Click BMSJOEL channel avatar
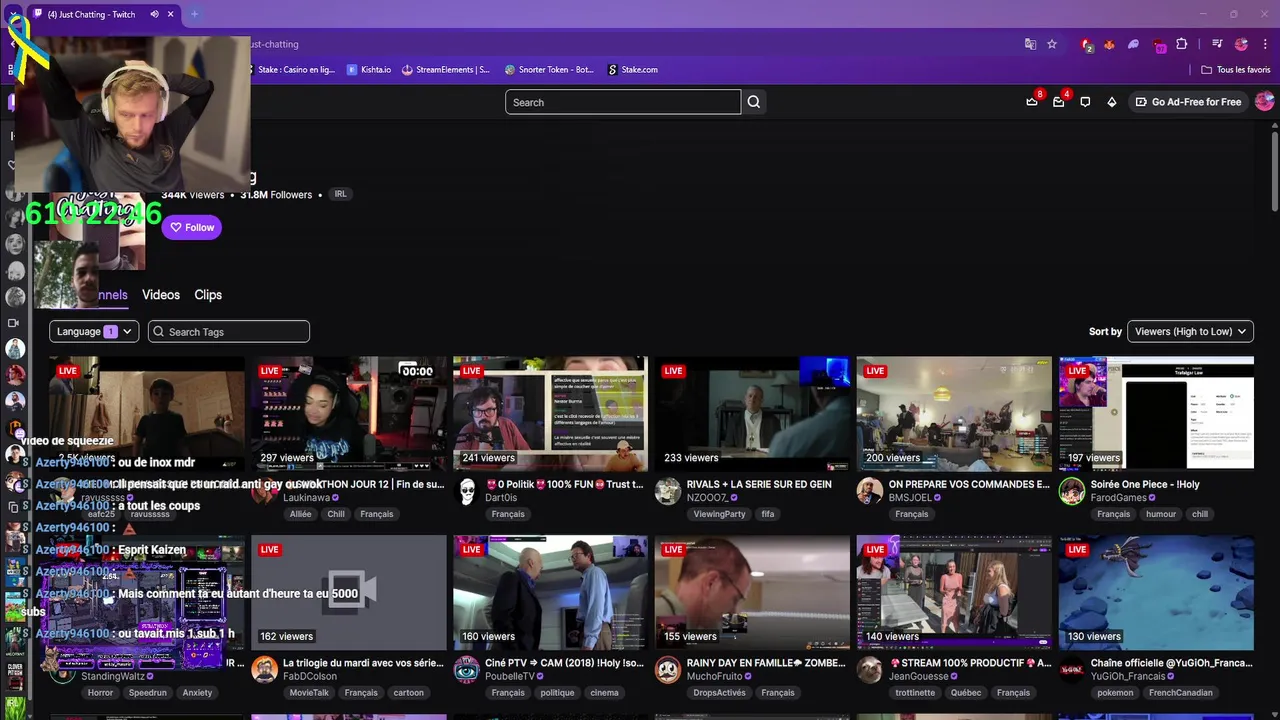This screenshot has width=1280, height=720. pos(870,491)
